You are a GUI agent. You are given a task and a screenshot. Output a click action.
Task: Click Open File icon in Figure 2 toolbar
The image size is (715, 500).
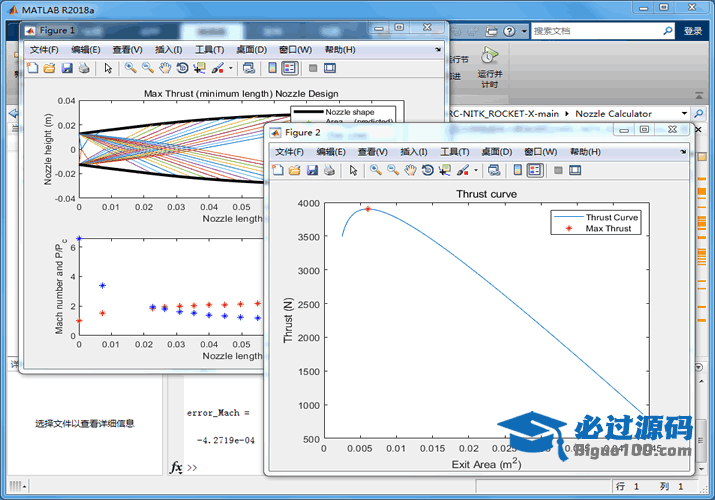point(295,170)
